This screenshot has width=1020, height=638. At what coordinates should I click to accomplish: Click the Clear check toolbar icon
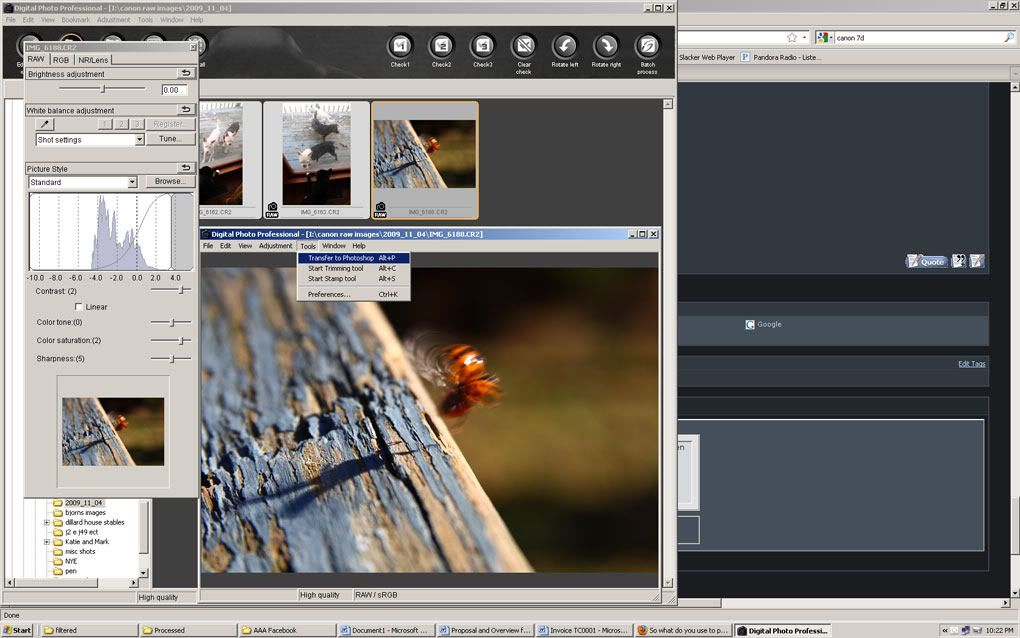pyautogui.click(x=523, y=46)
